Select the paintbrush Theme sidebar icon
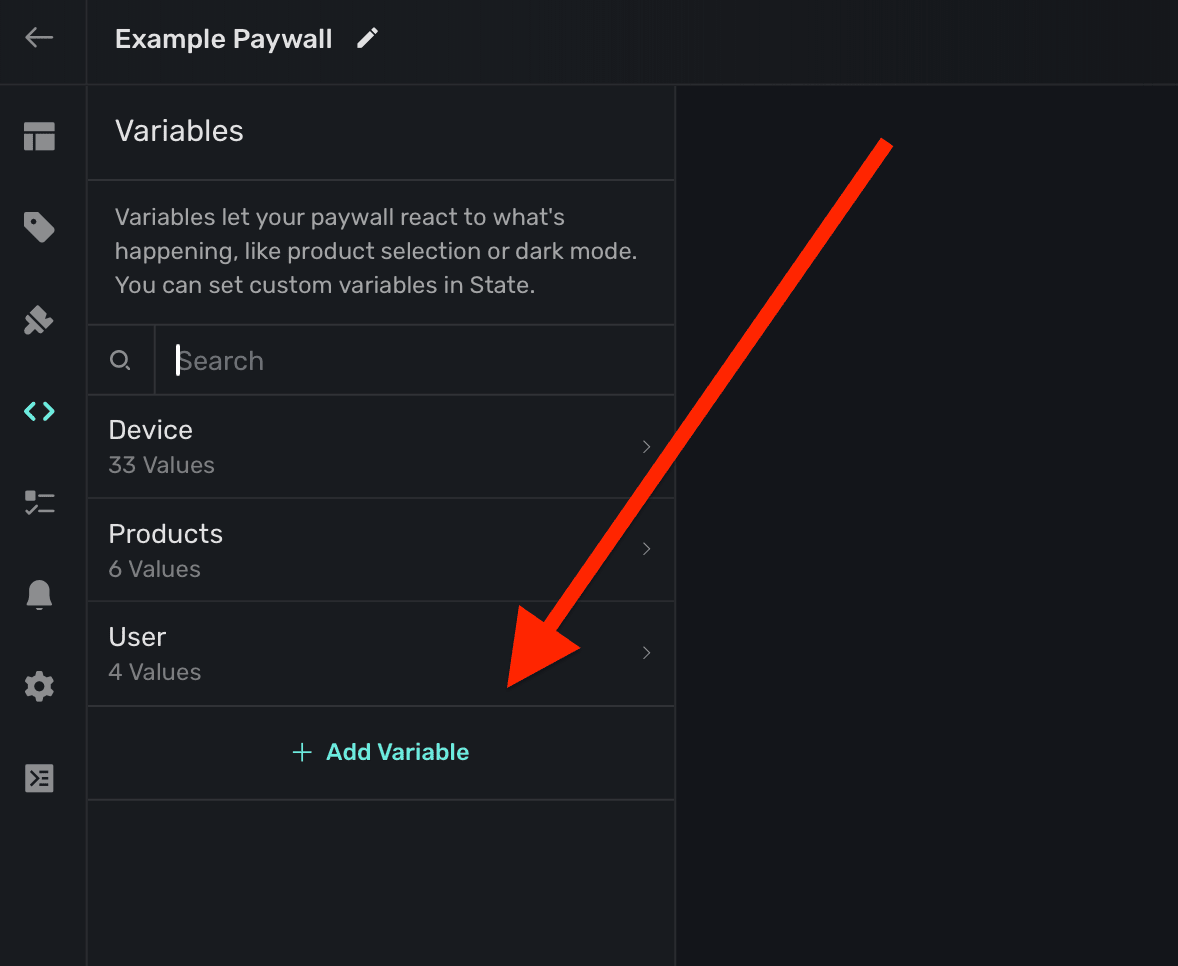The height and width of the screenshot is (966, 1178). 39,320
